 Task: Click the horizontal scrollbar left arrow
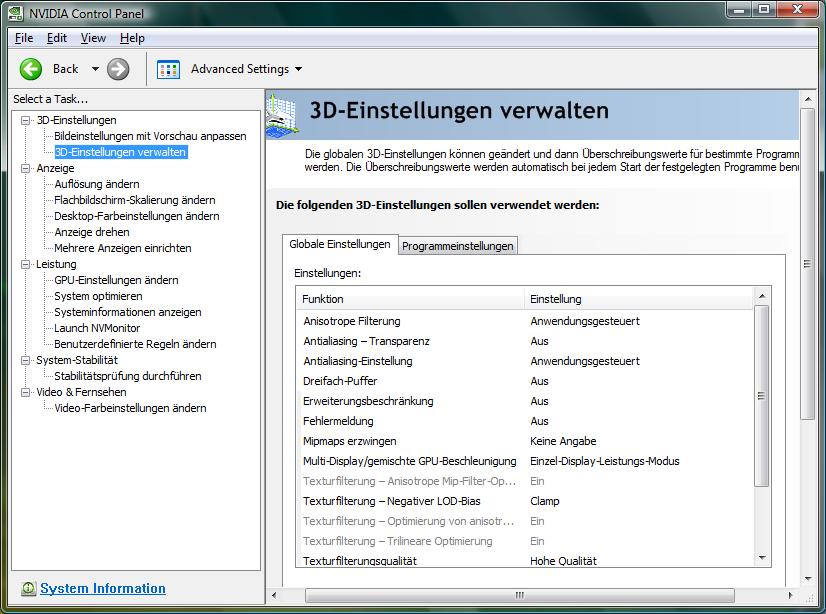click(274, 596)
